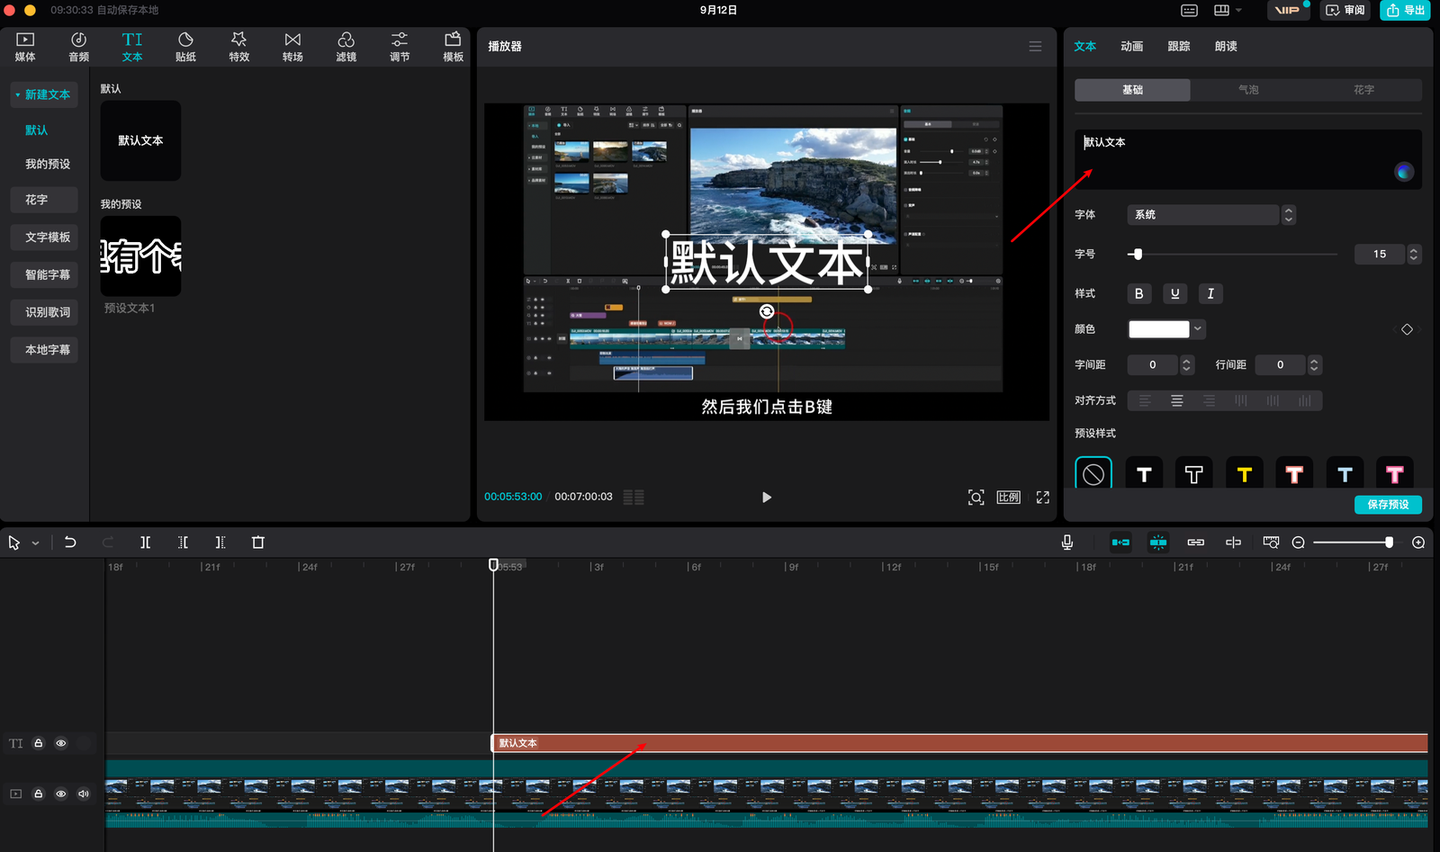Open the selection tool dropdown arrow

pos(36,543)
